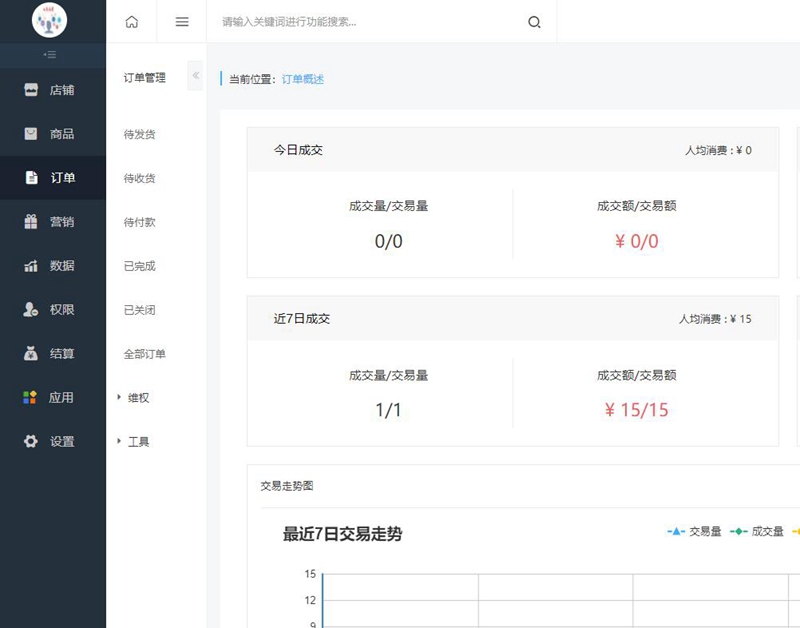The image size is (800, 628).
Task: Expand the 维权 submenu group
Action: point(132,398)
